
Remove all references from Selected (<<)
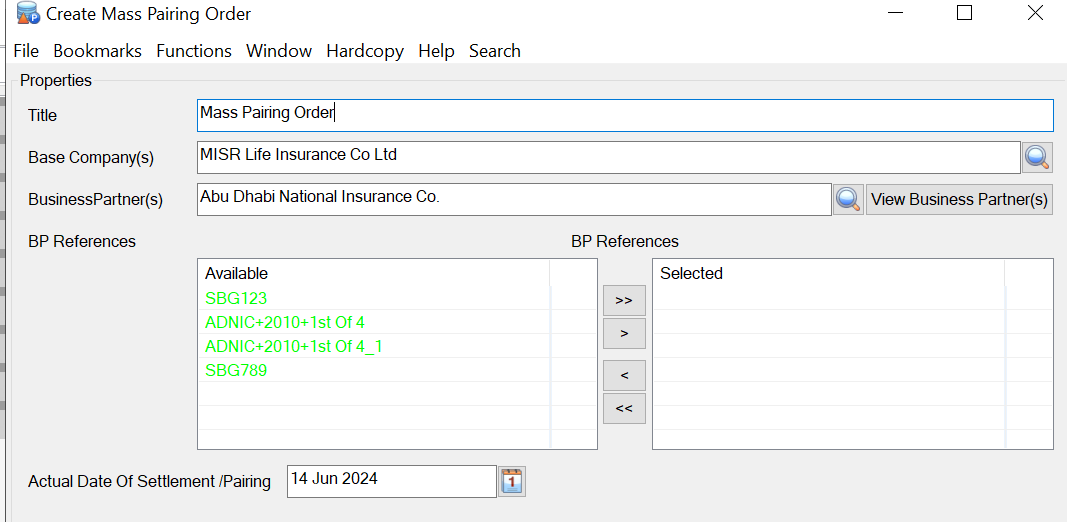click(624, 408)
